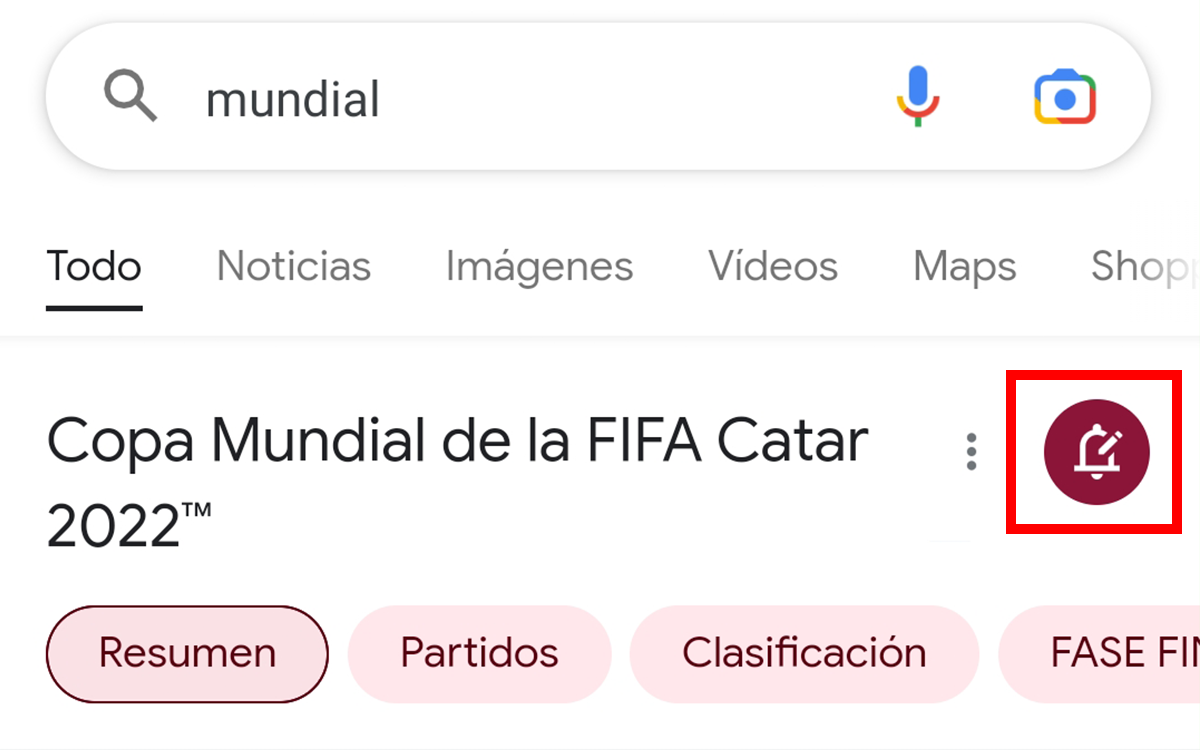
Task: Select the Resumen chip
Action: tap(187, 653)
